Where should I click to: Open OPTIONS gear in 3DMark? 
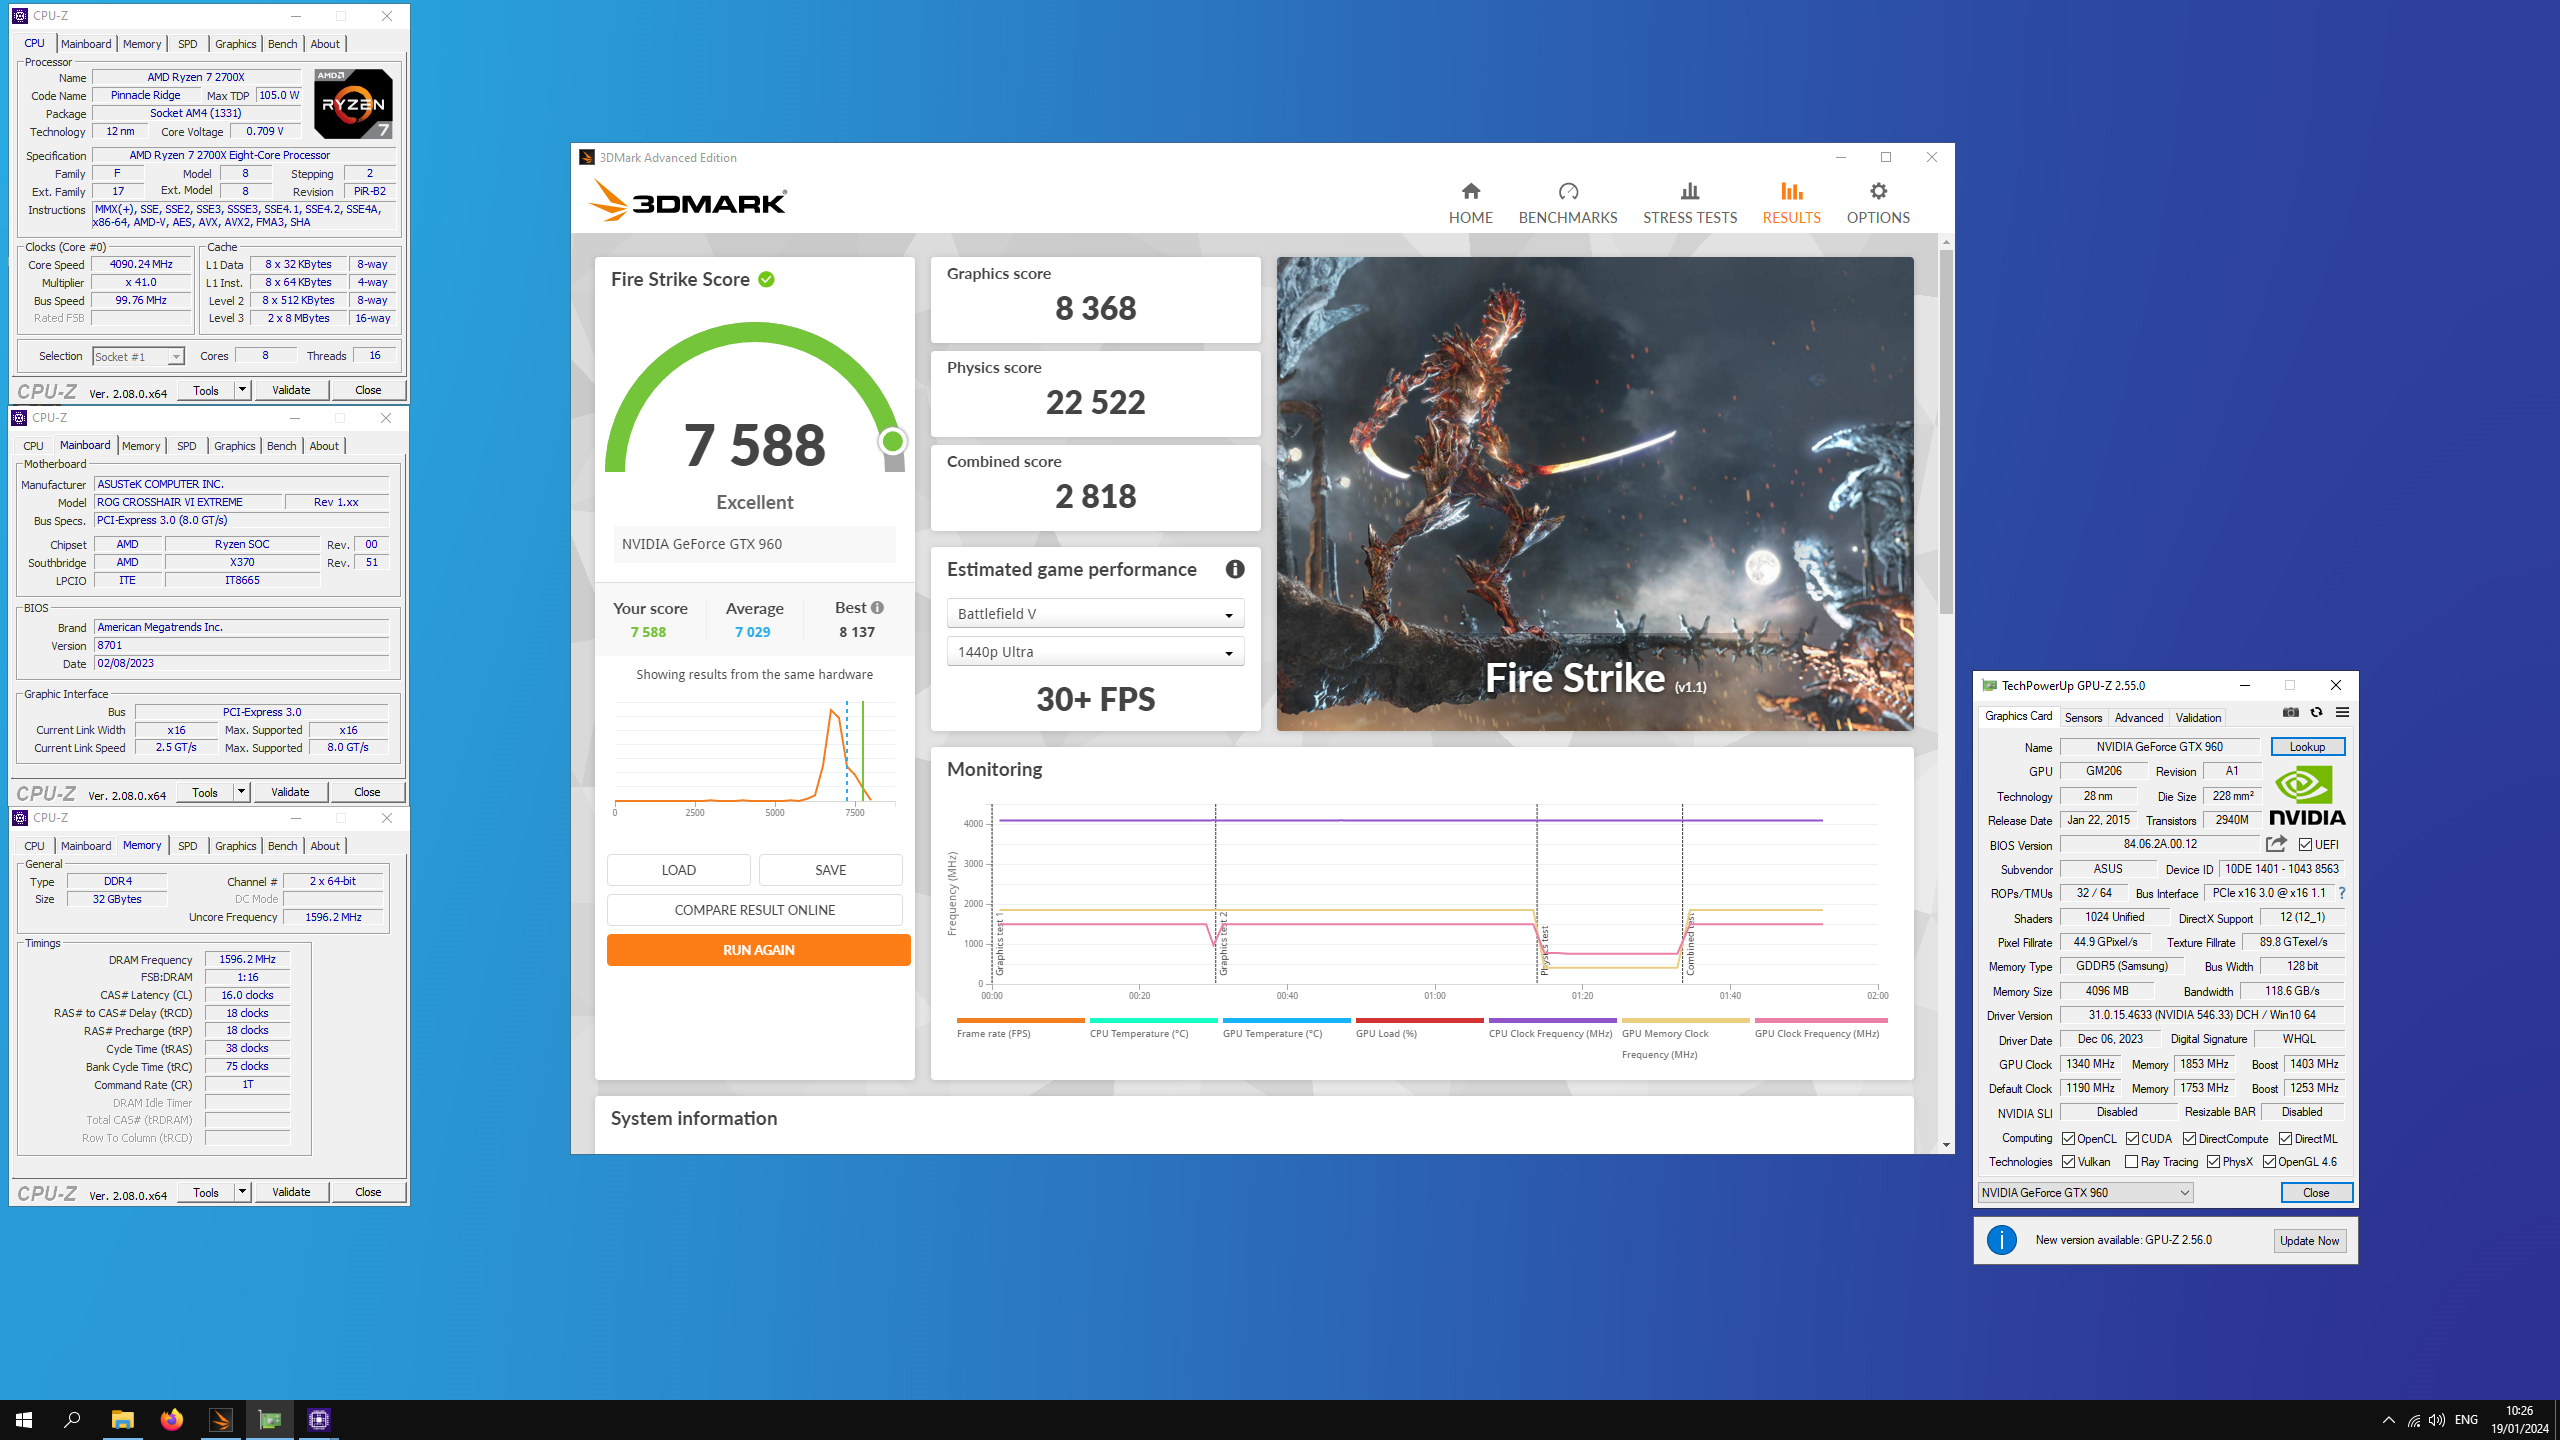point(1878,203)
